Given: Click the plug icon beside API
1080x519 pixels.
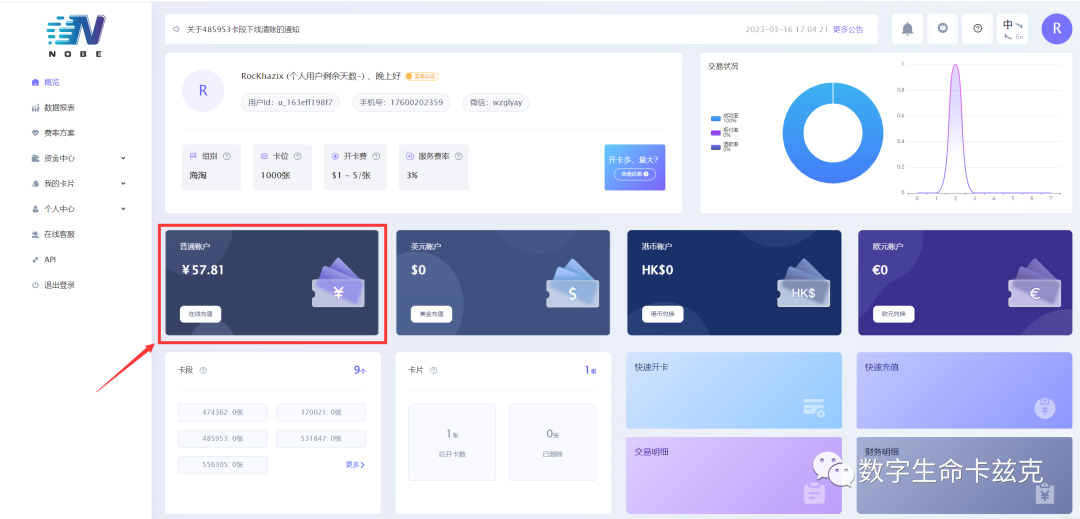Looking at the screenshot, I should click(x=35, y=260).
